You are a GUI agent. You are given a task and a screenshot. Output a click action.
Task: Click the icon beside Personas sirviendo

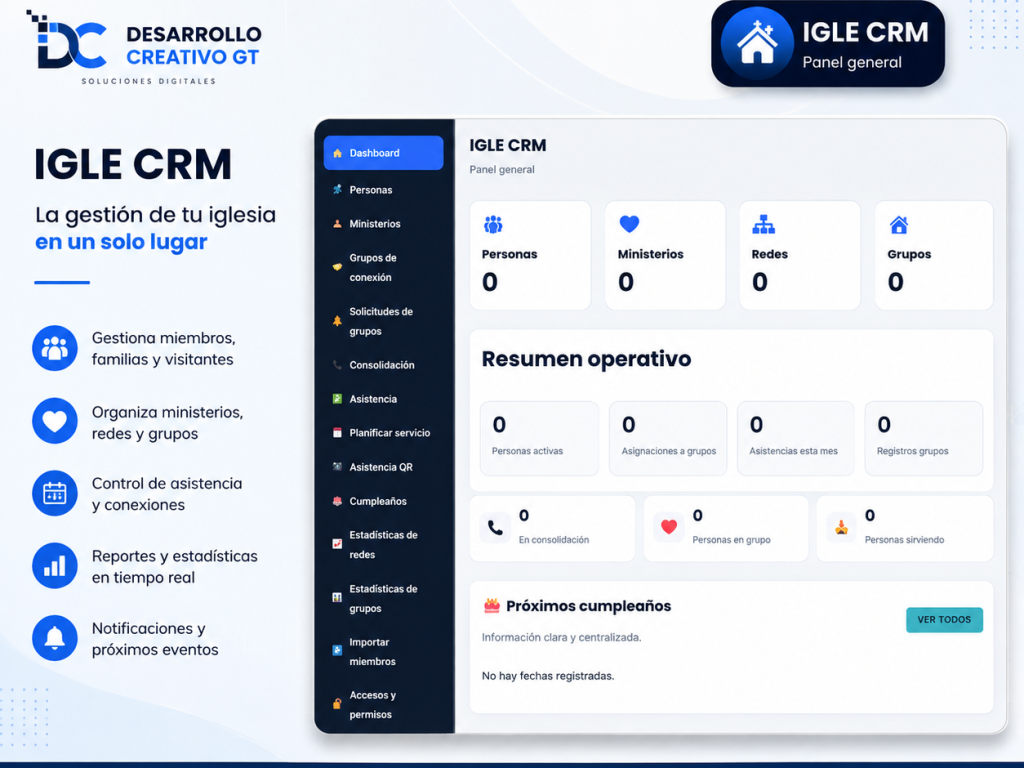click(841, 527)
